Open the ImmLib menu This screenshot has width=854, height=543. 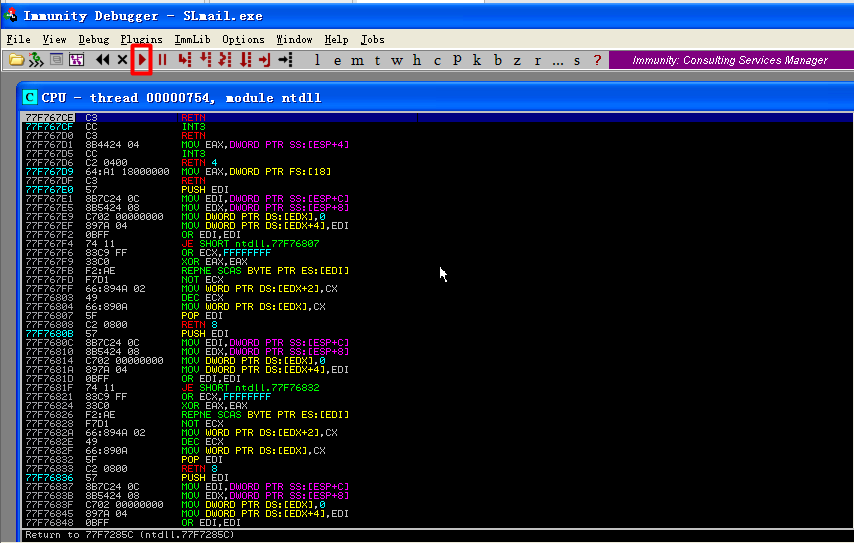[192, 39]
